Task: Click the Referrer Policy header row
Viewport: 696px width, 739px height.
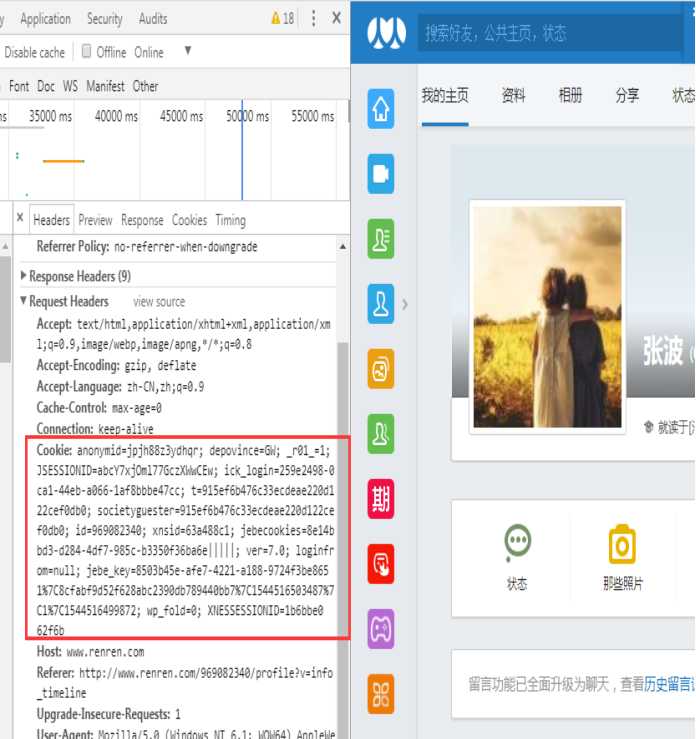Action: pyautogui.click(x=147, y=246)
